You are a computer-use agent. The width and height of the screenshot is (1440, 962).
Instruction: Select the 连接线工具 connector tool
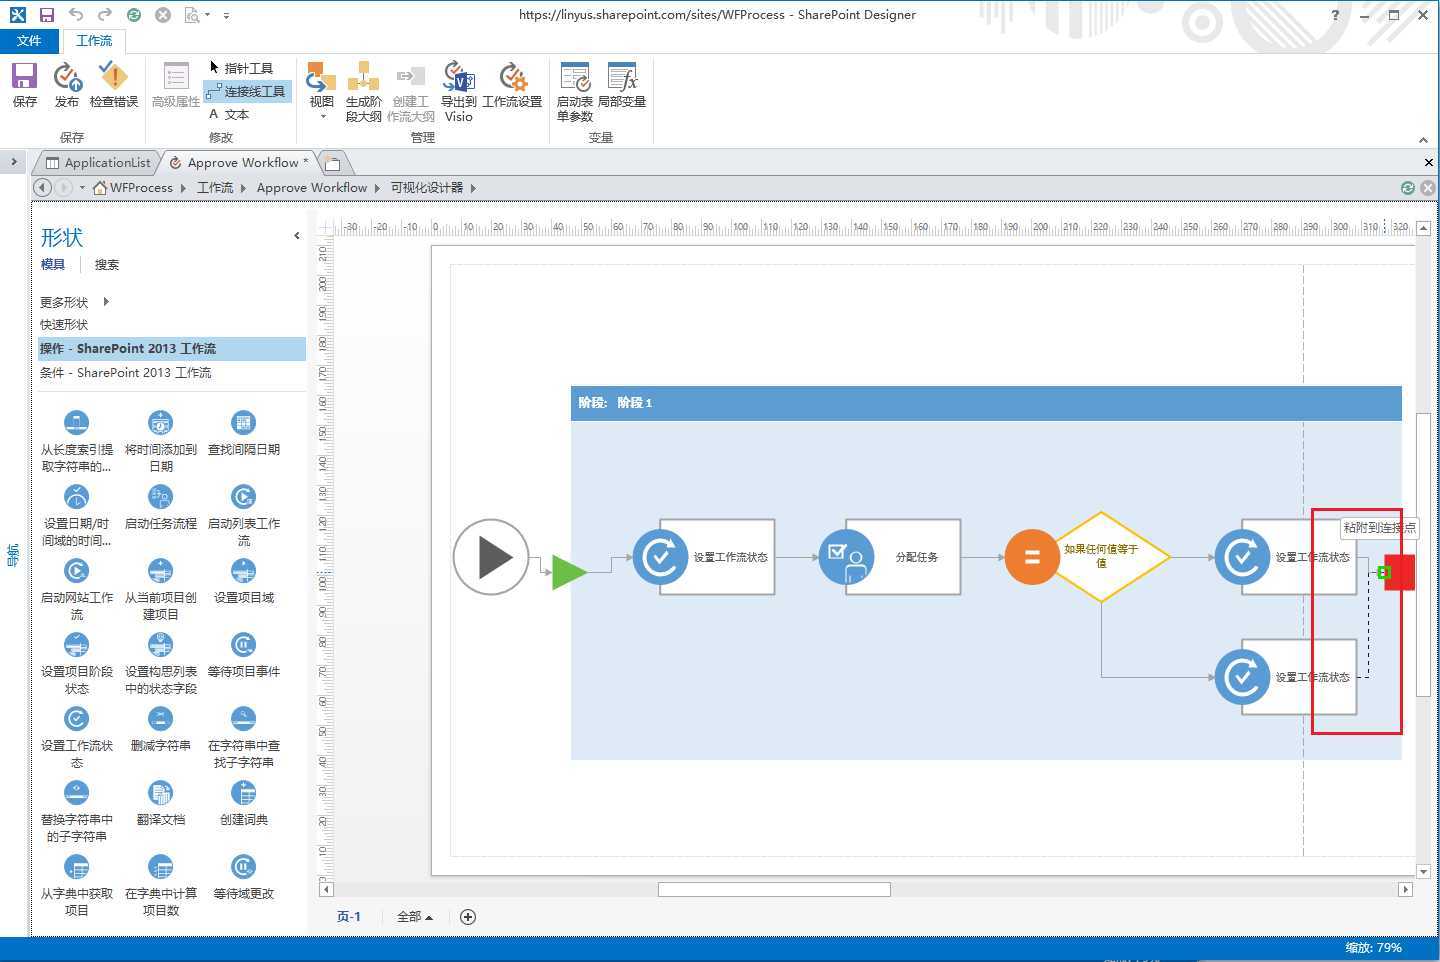click(246, 91)
